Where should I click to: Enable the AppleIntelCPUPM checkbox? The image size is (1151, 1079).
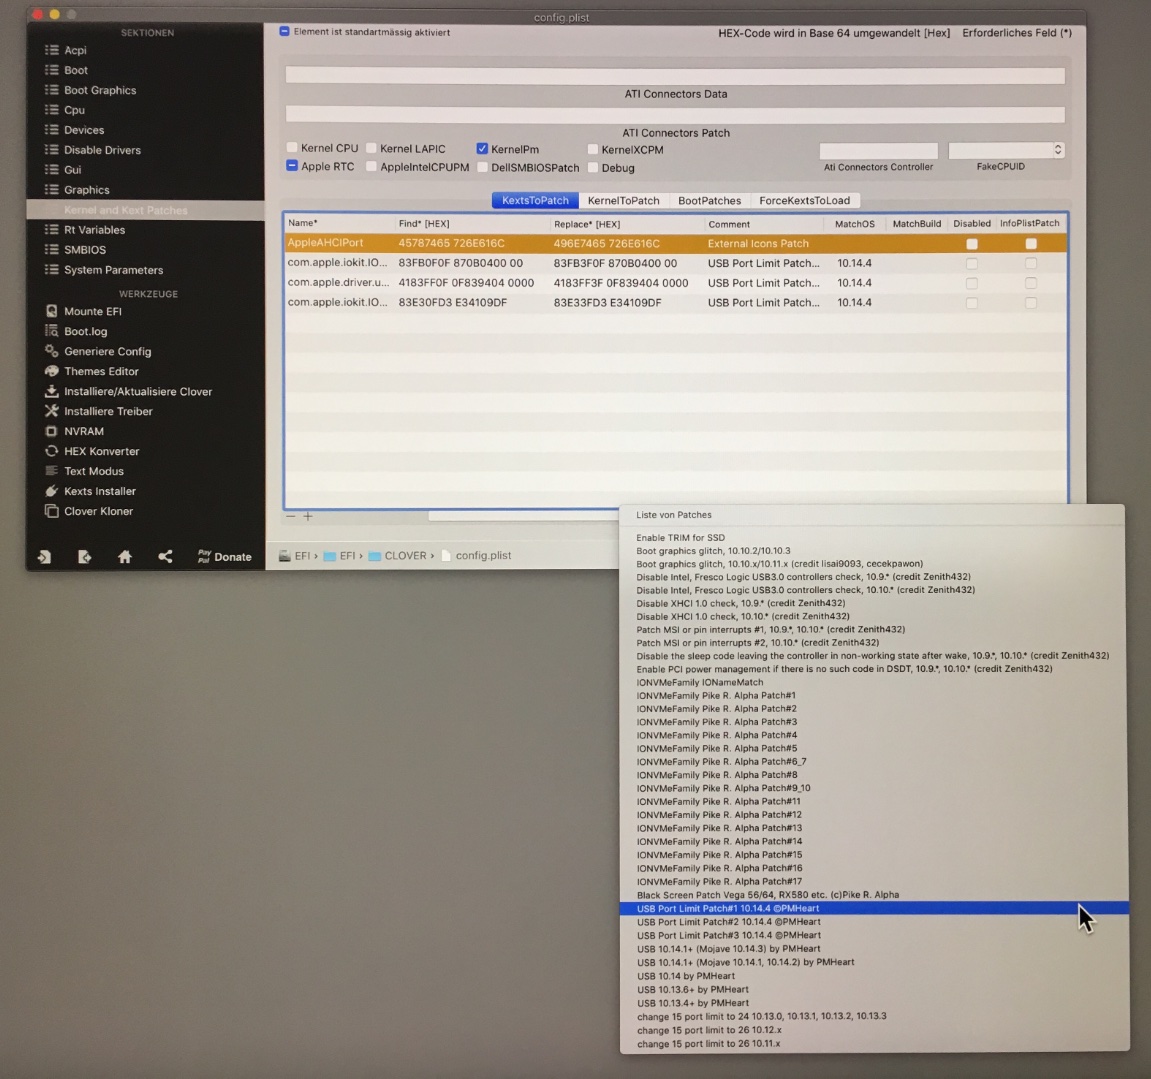coord(371,167)
